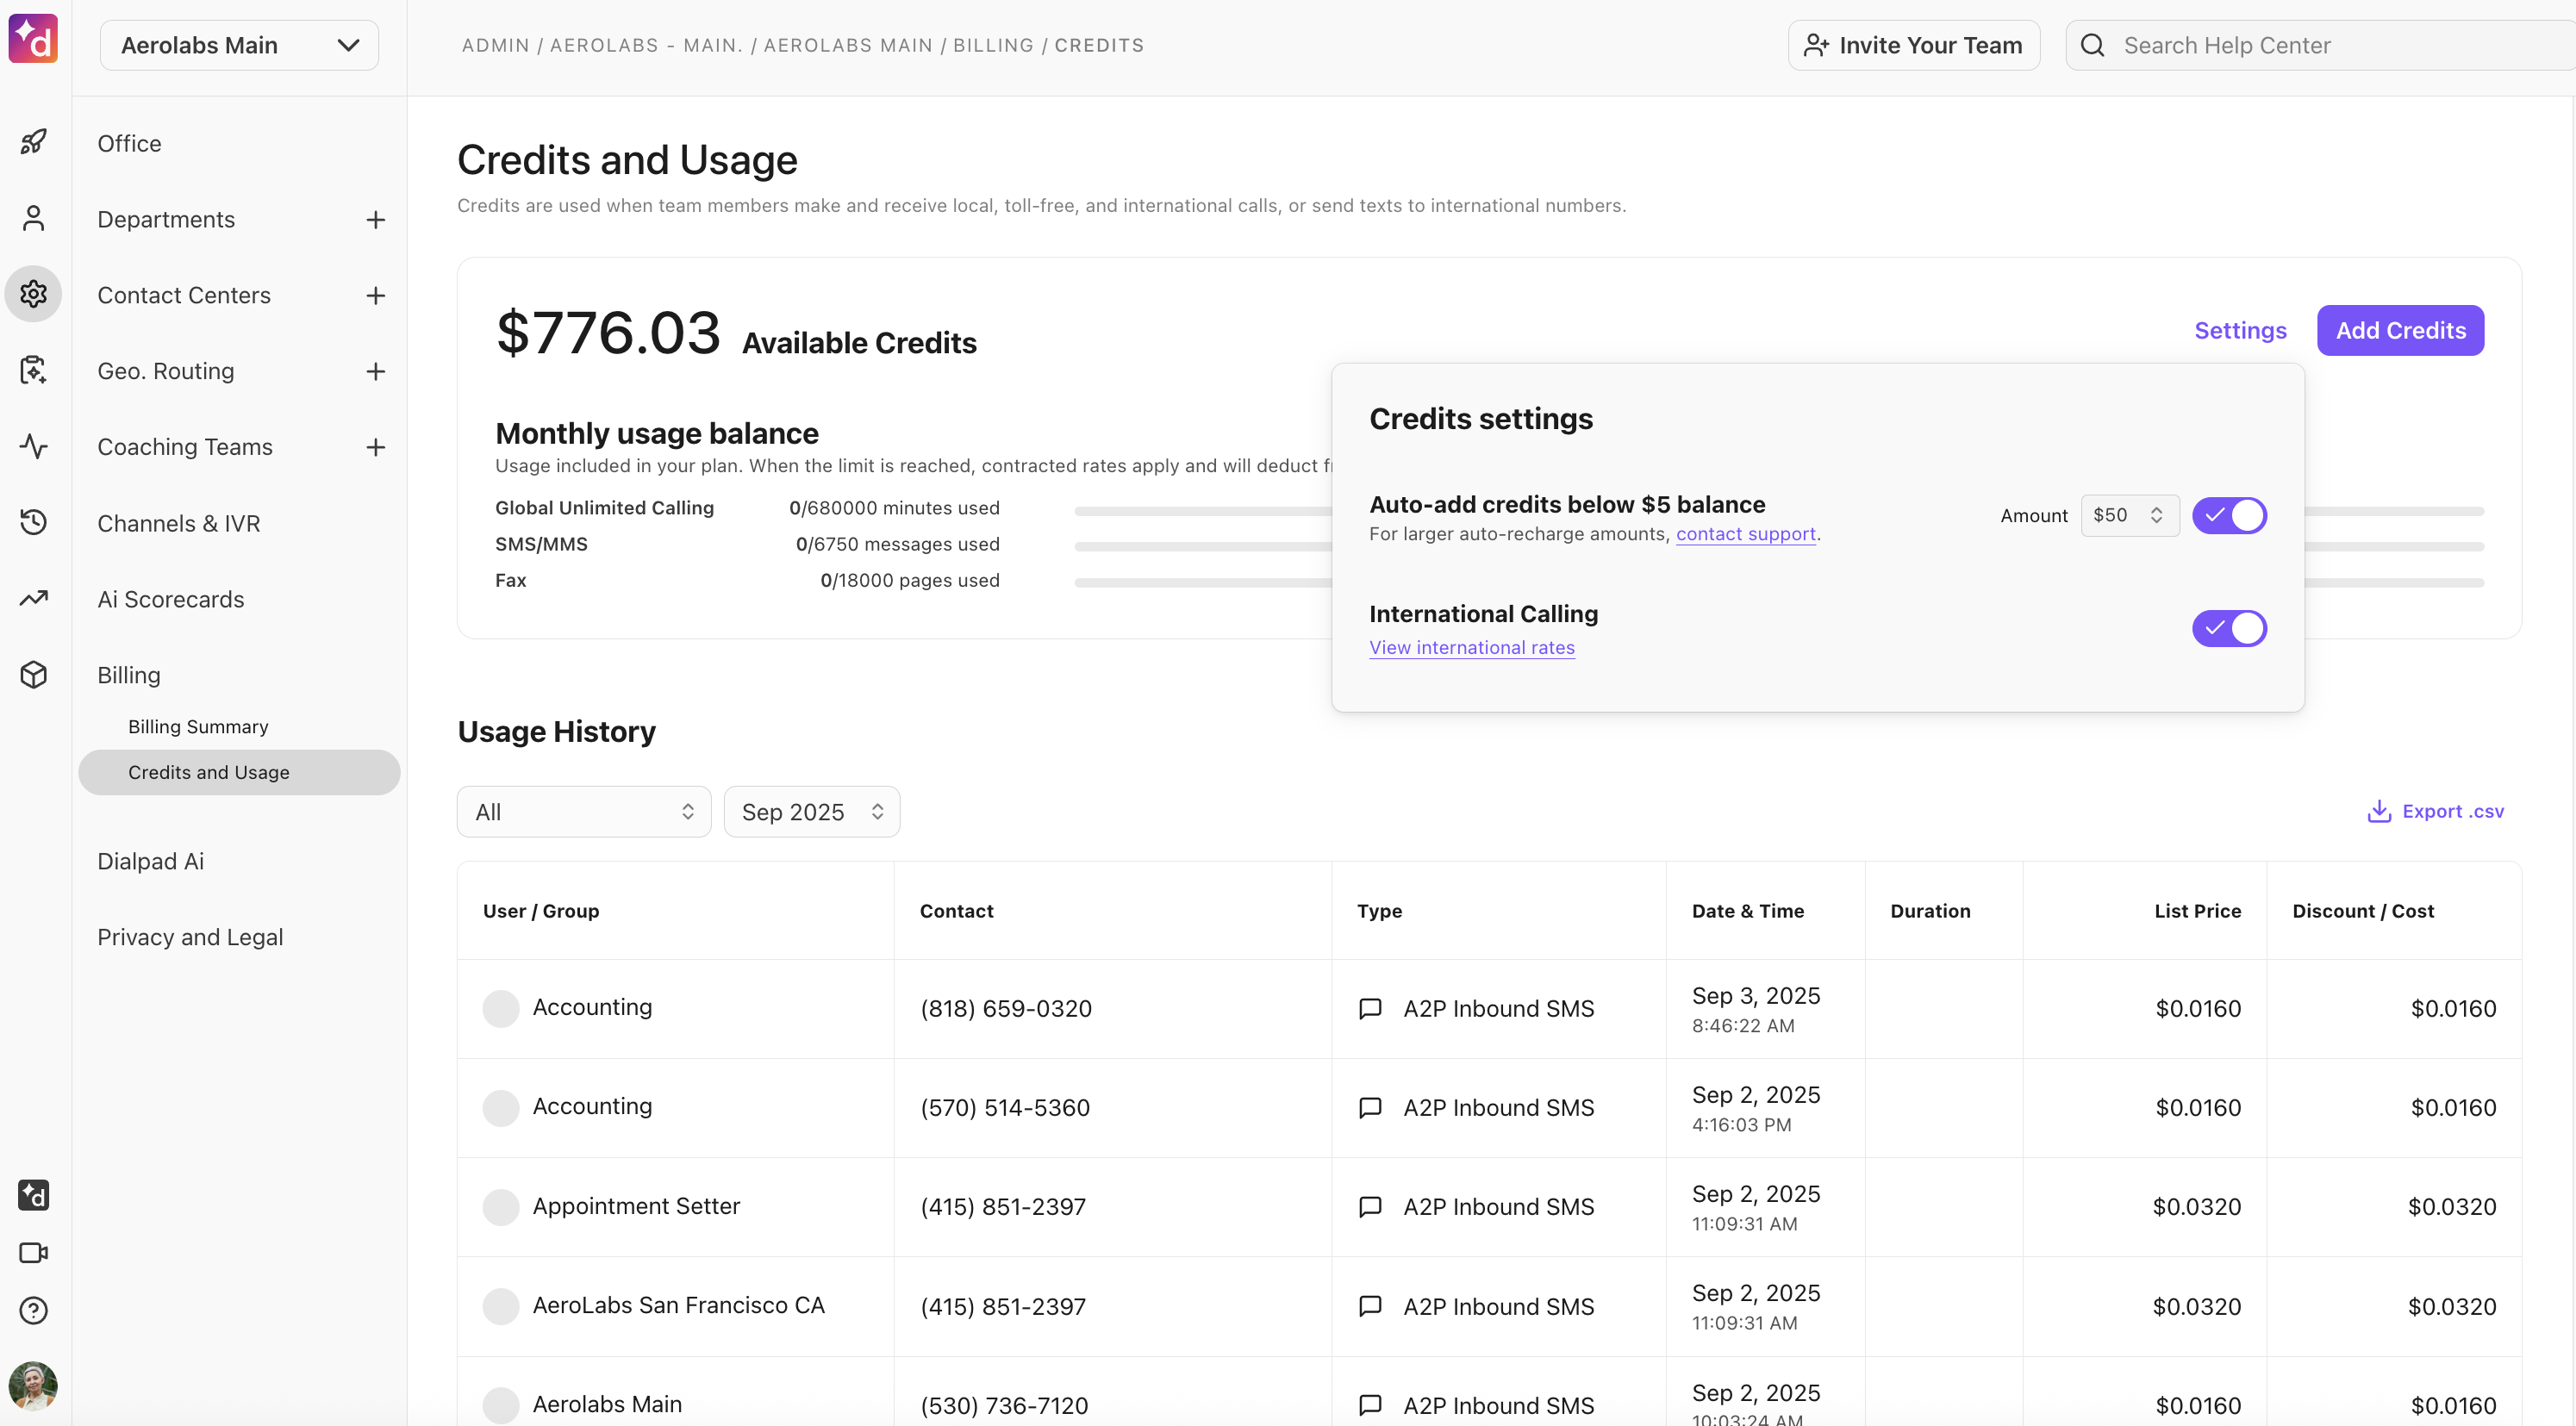
Task: Open the rocket launch icon in sidebar
Action: click(33, 142)
